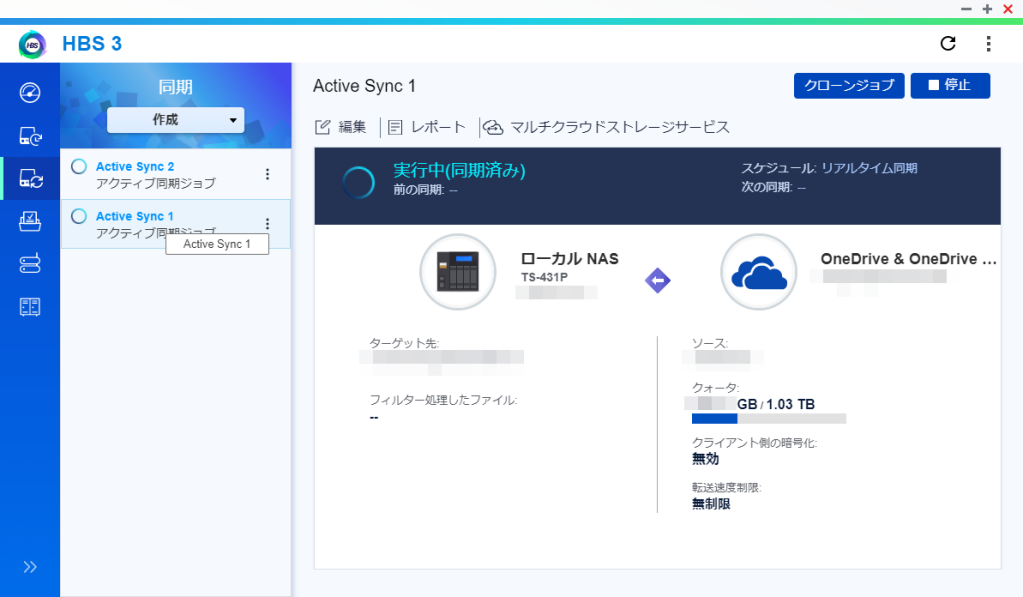Open マルチクラウドストレージサービス link
This screenshot has height=597, width=1023.
click(x=606, y=127)
